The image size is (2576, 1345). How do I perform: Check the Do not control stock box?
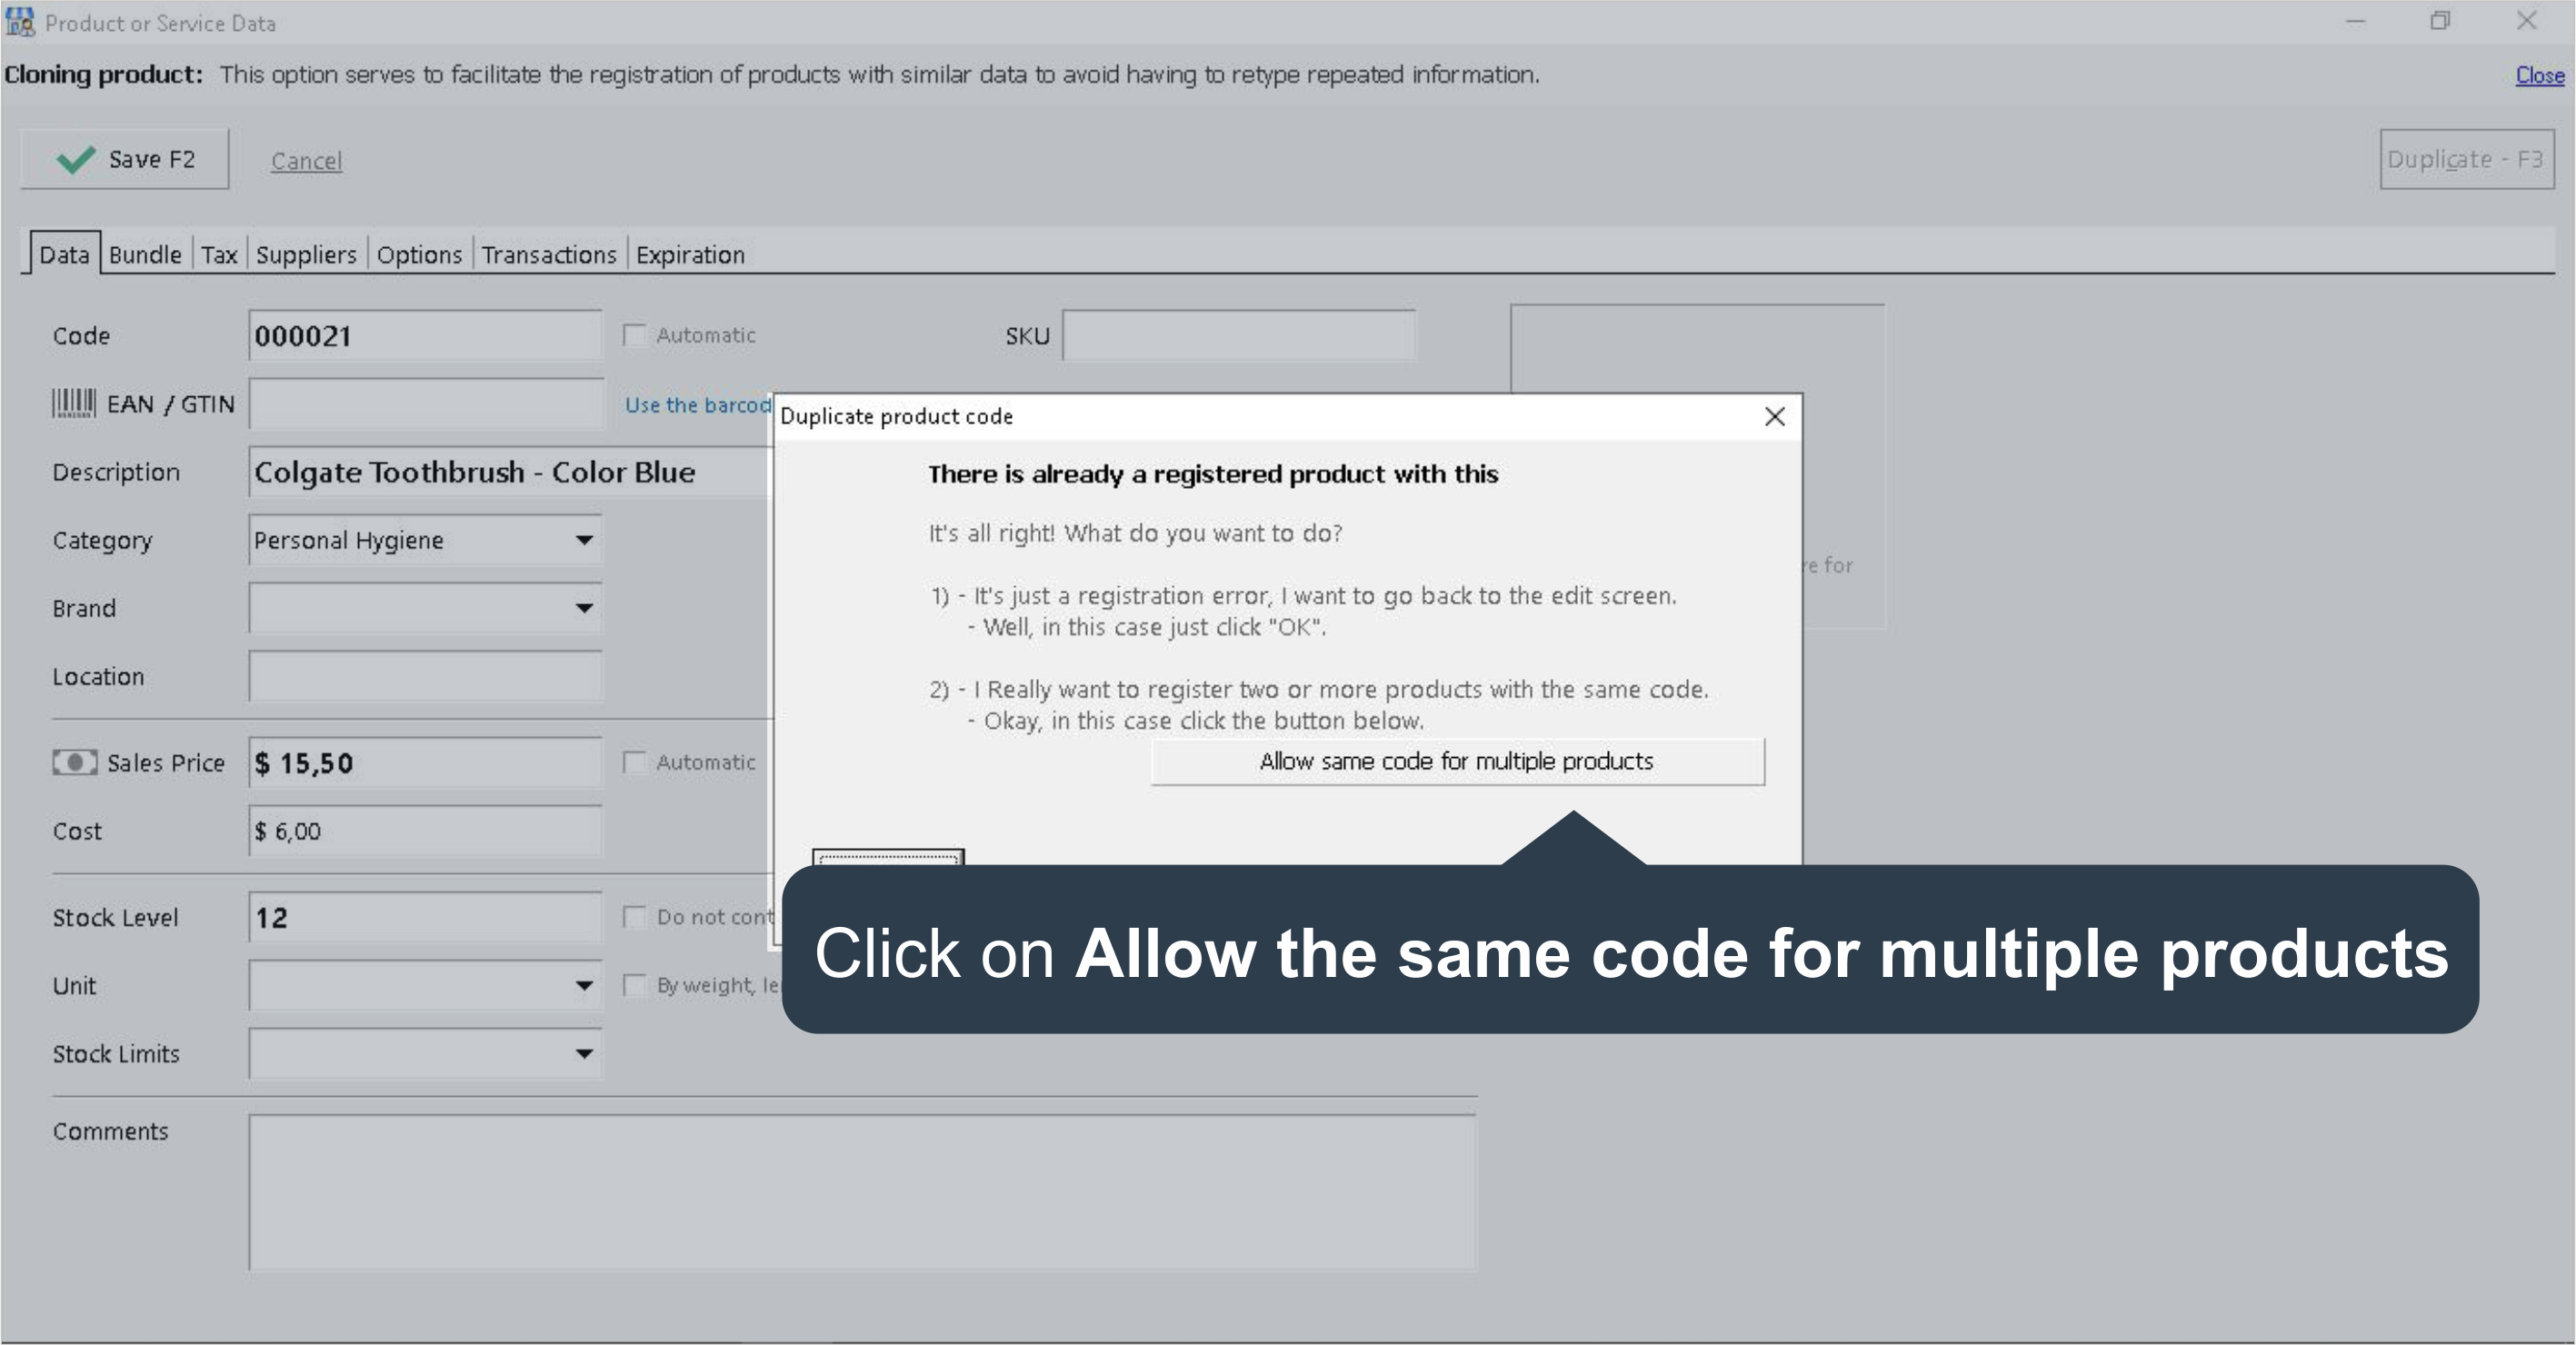click(x=634, y=917)
